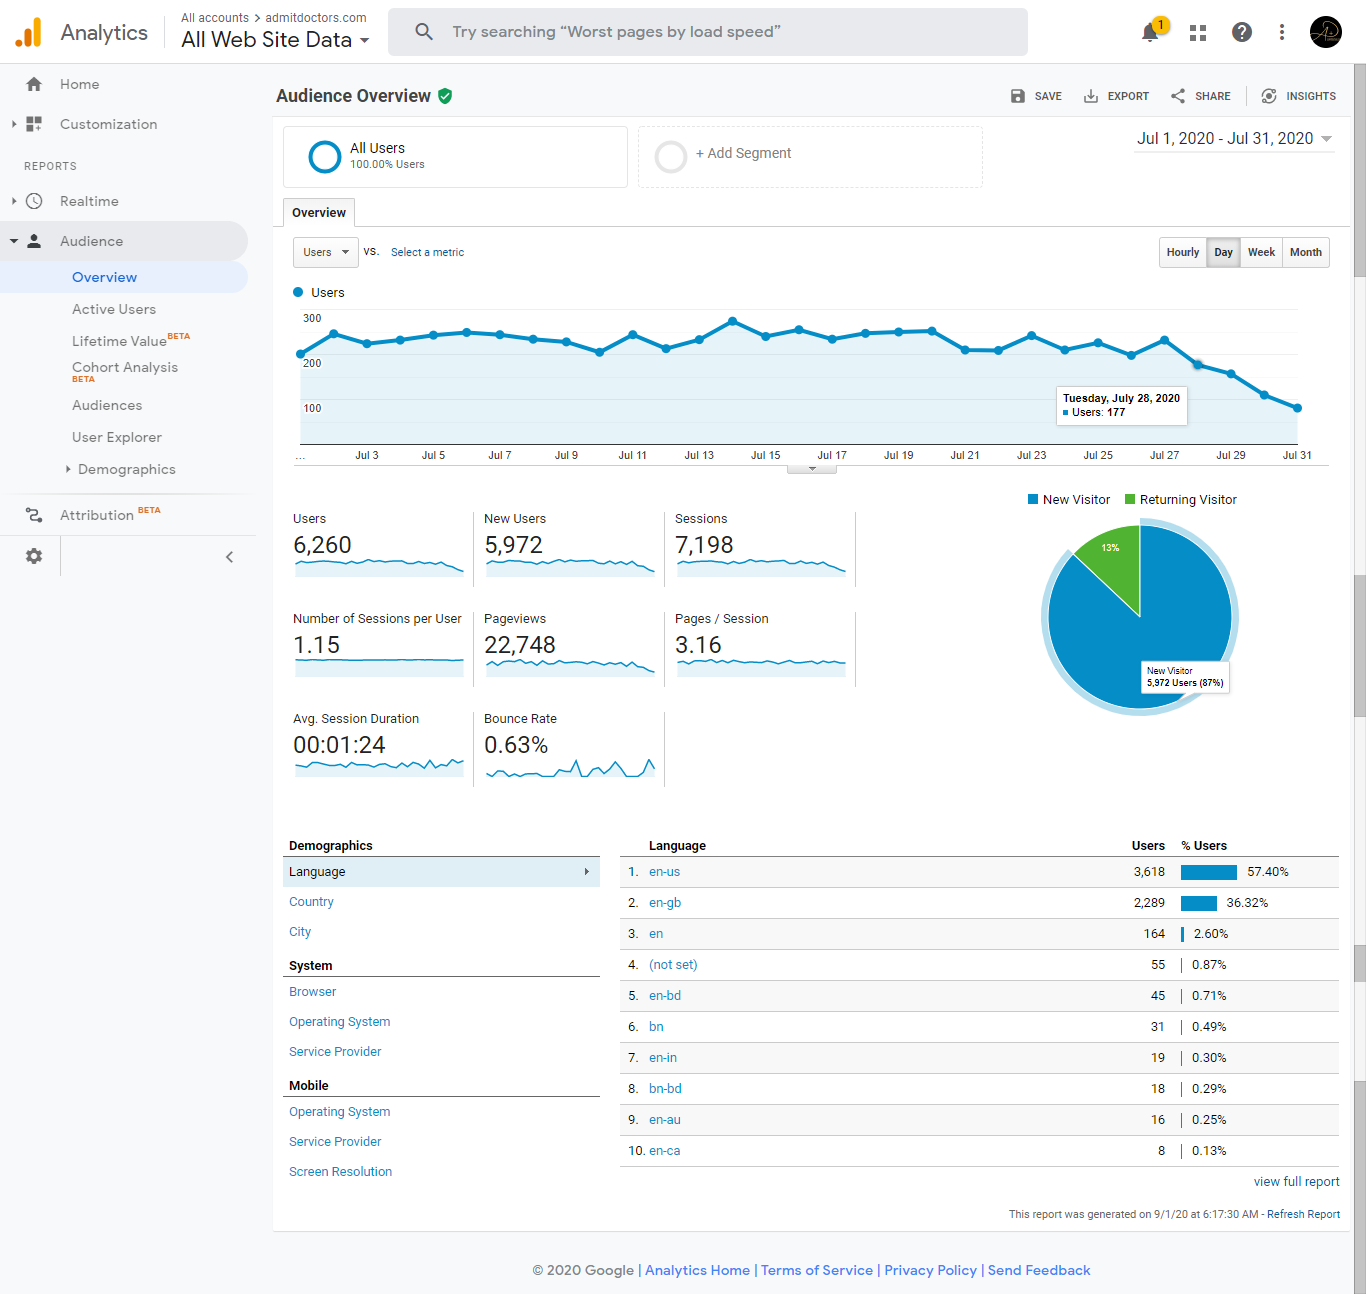
Task: Open the User Explorer report
Action: pos(117,437)
